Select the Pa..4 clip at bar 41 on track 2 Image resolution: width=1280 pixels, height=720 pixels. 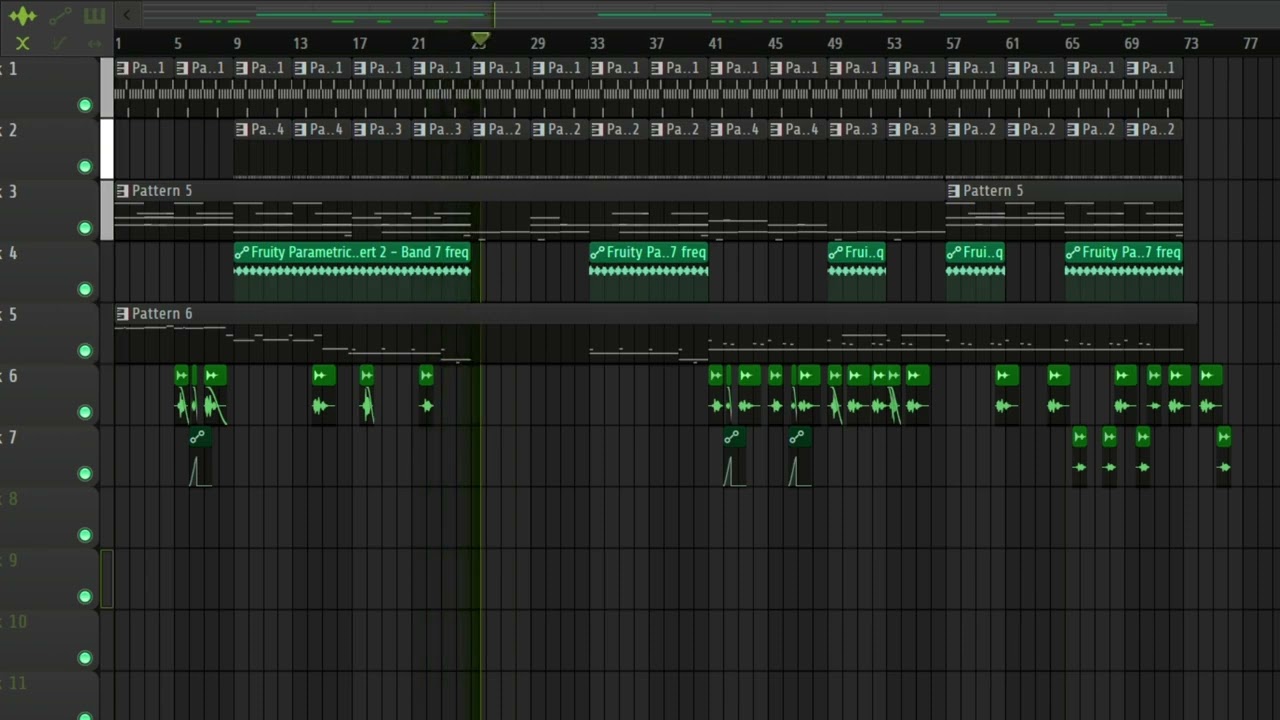(737, 149)
